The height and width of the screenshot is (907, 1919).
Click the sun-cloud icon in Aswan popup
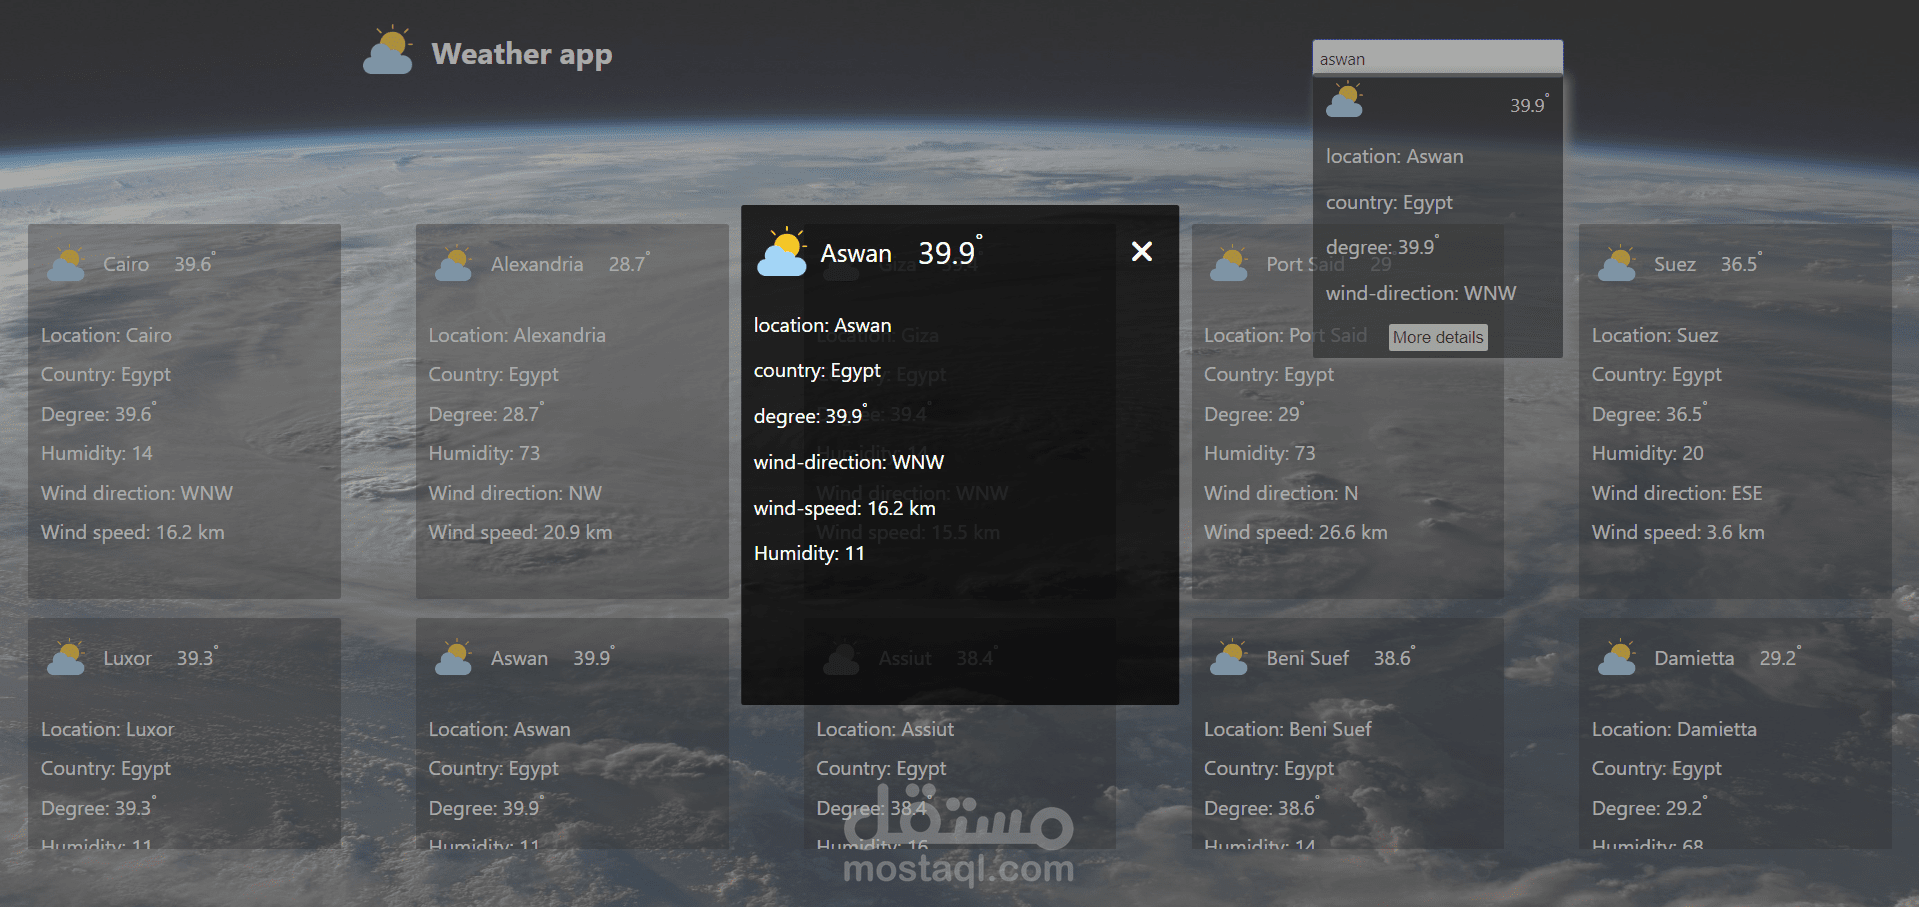[782, 252]
